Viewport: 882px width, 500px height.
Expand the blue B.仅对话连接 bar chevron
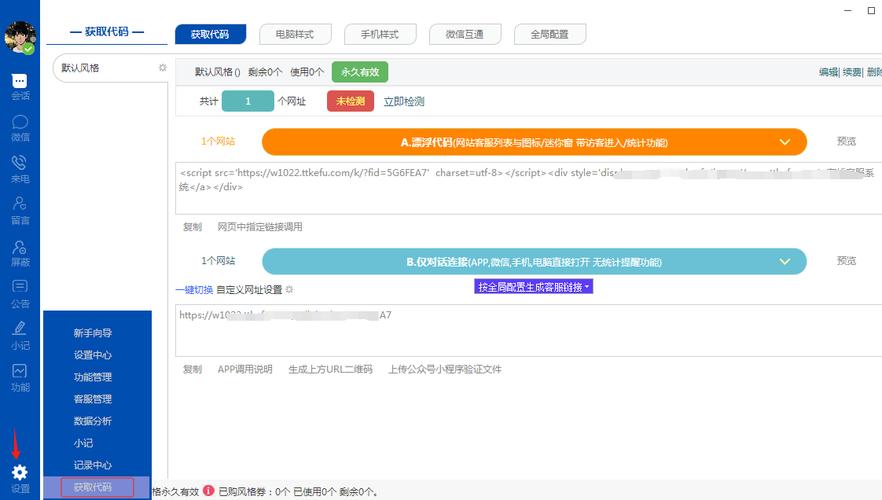[x=785, y=262]
